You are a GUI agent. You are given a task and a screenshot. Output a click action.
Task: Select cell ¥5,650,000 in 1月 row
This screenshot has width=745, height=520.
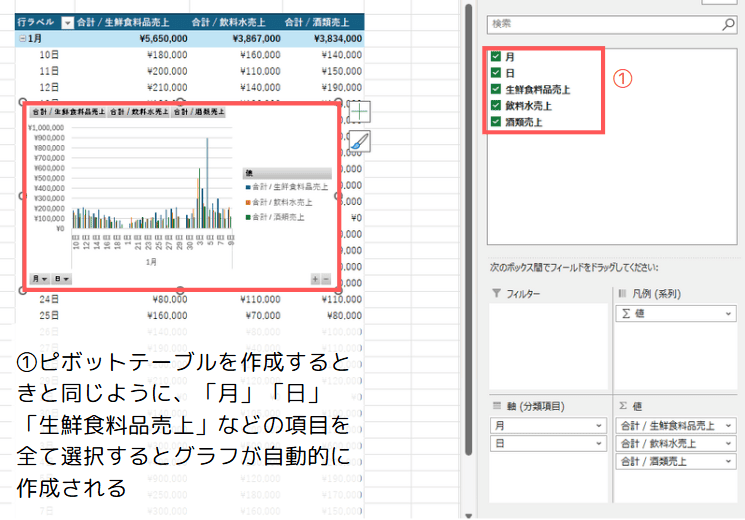(163, 39)
